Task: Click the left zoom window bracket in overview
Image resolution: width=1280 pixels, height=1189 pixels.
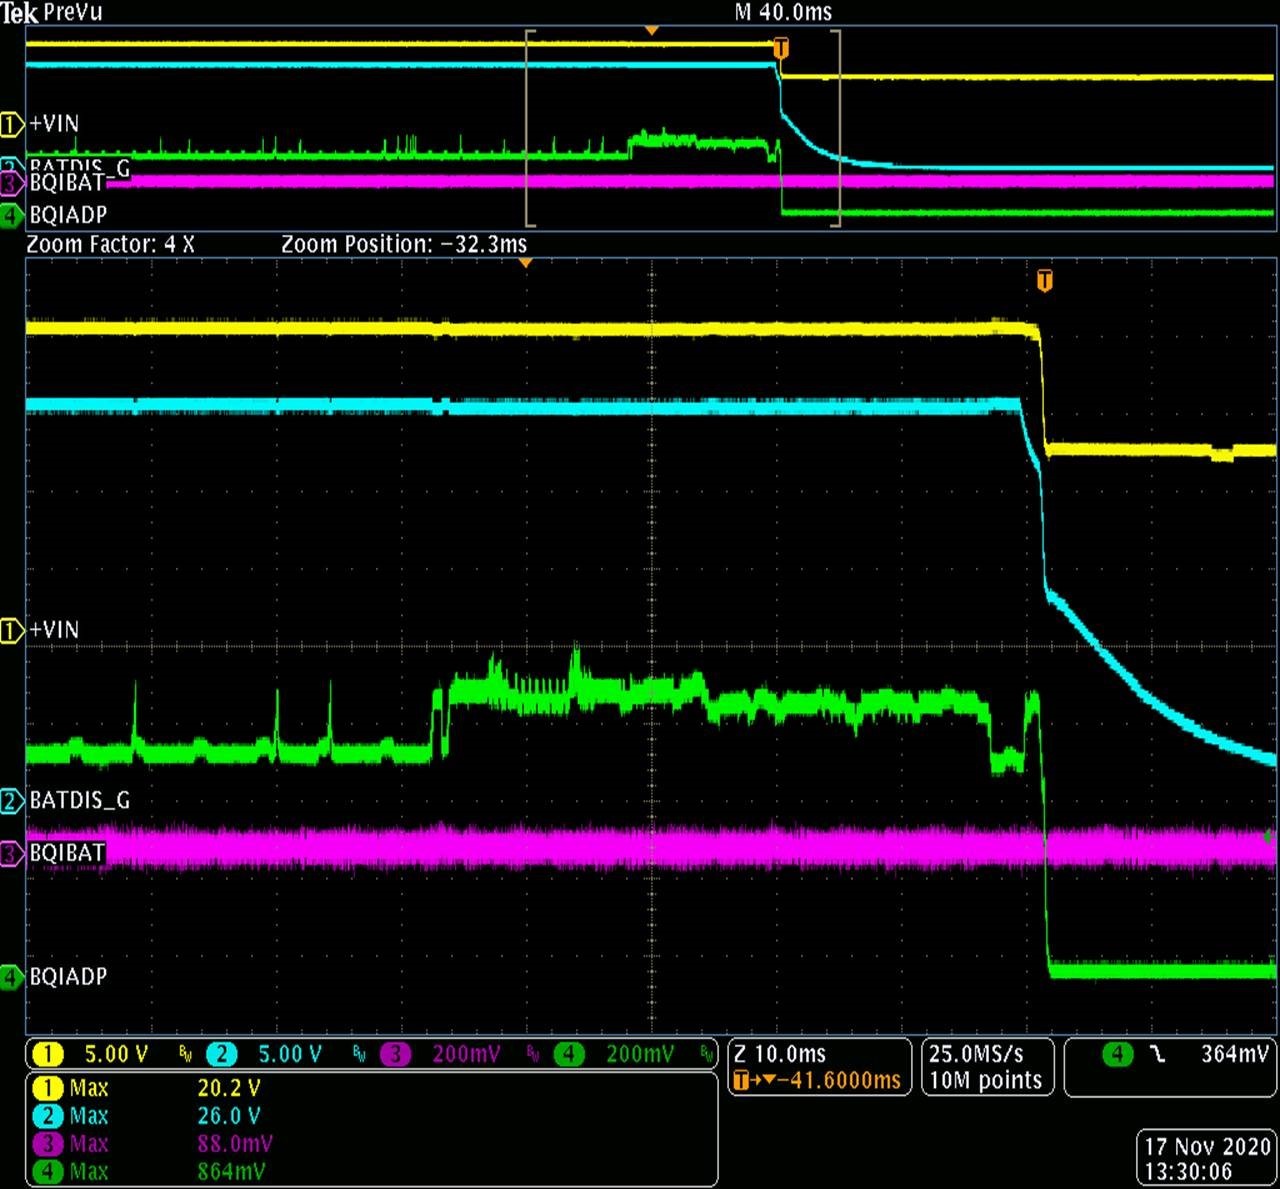Action: click(530, 128)
